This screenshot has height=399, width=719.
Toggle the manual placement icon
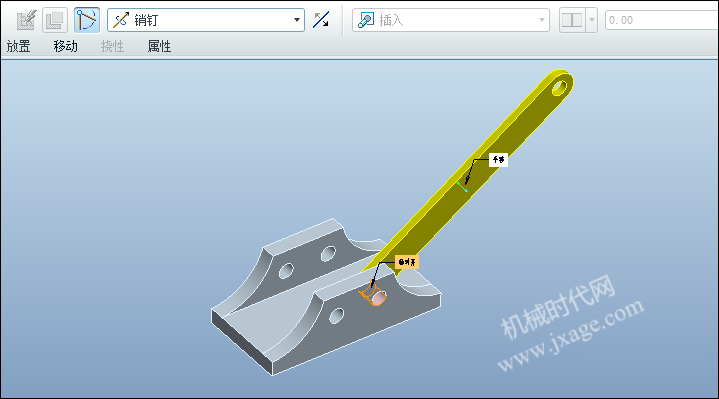55,20
